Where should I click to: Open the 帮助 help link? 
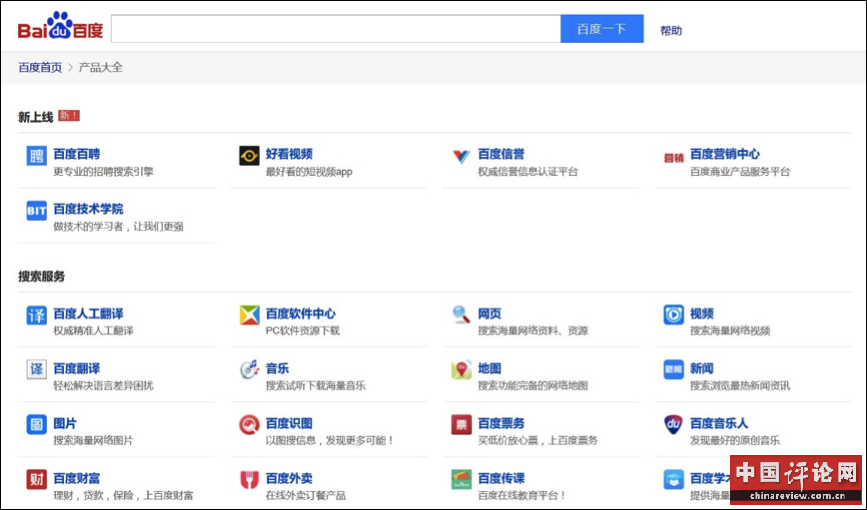tap(671, 30)
